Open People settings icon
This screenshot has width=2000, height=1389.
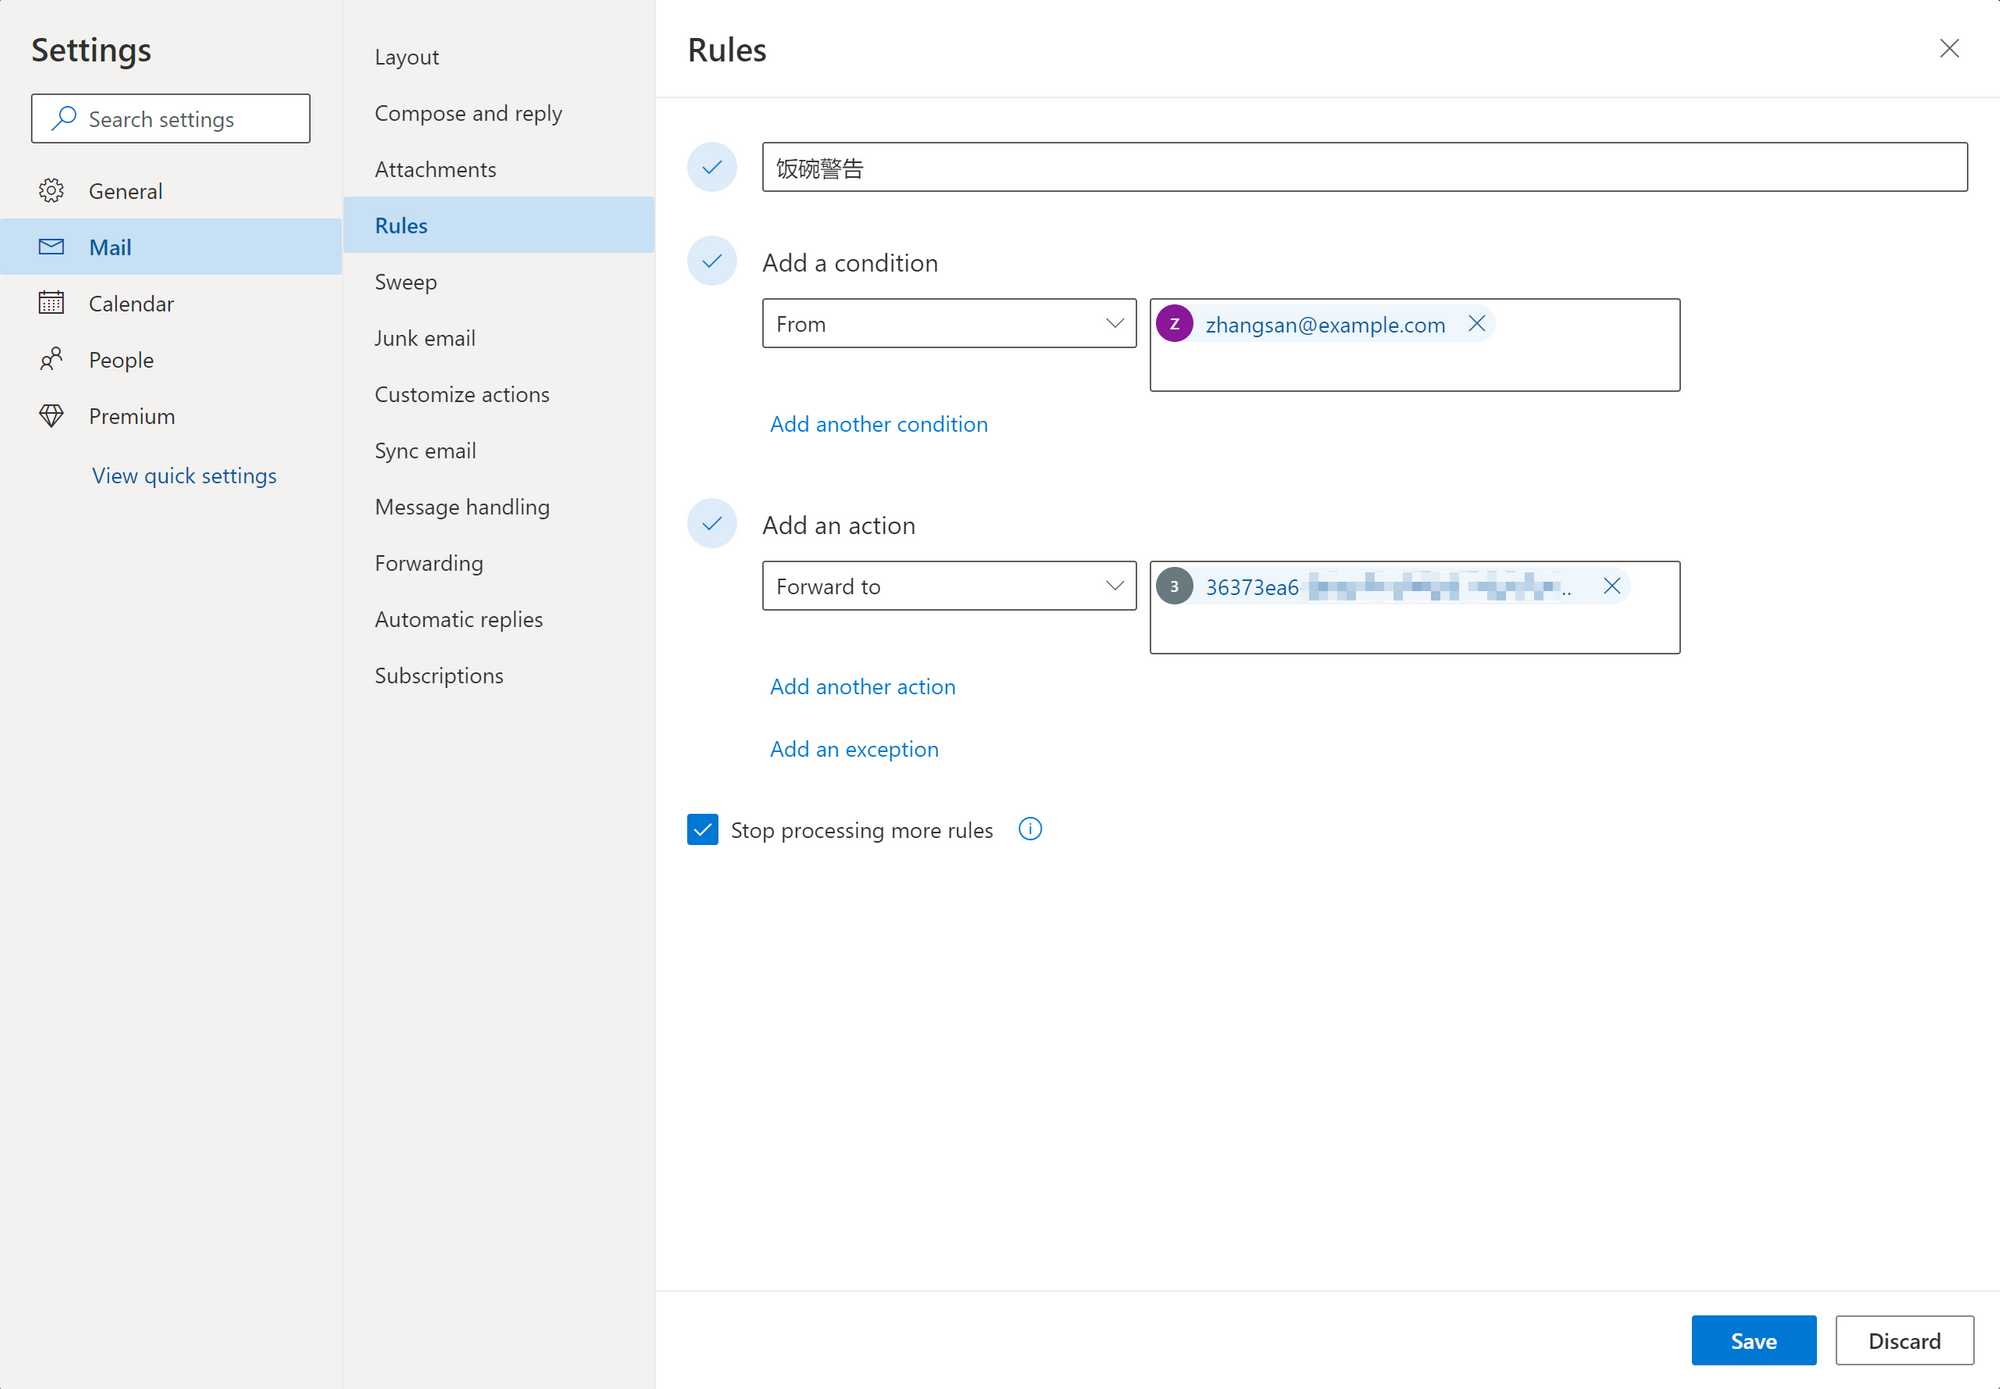[x=51, y=359]
